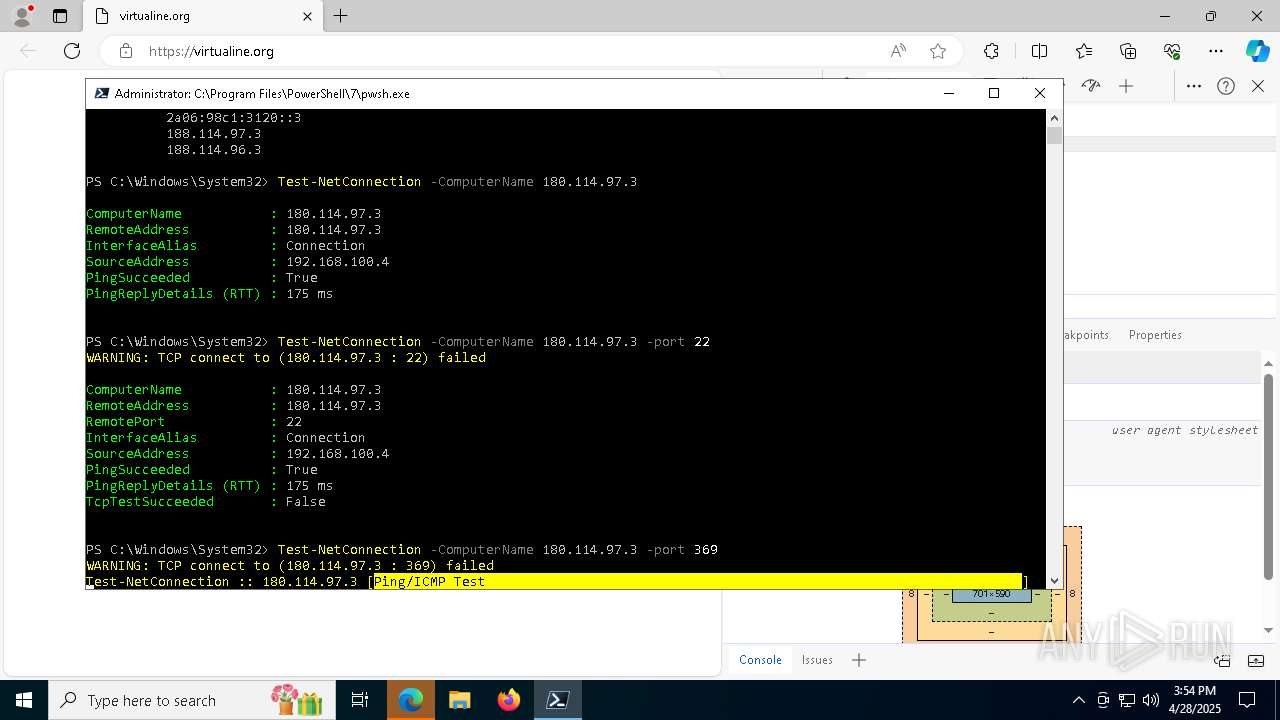Screen dimensions: 1280x720
Task: Open the Edge profile icon
Action: (21, 16)
